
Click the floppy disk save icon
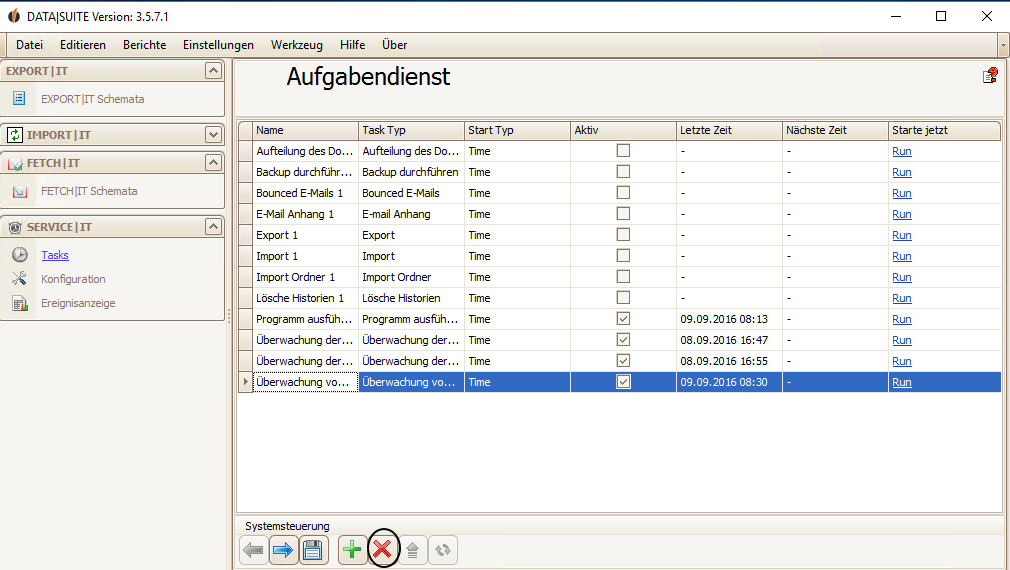click(313, 550)
